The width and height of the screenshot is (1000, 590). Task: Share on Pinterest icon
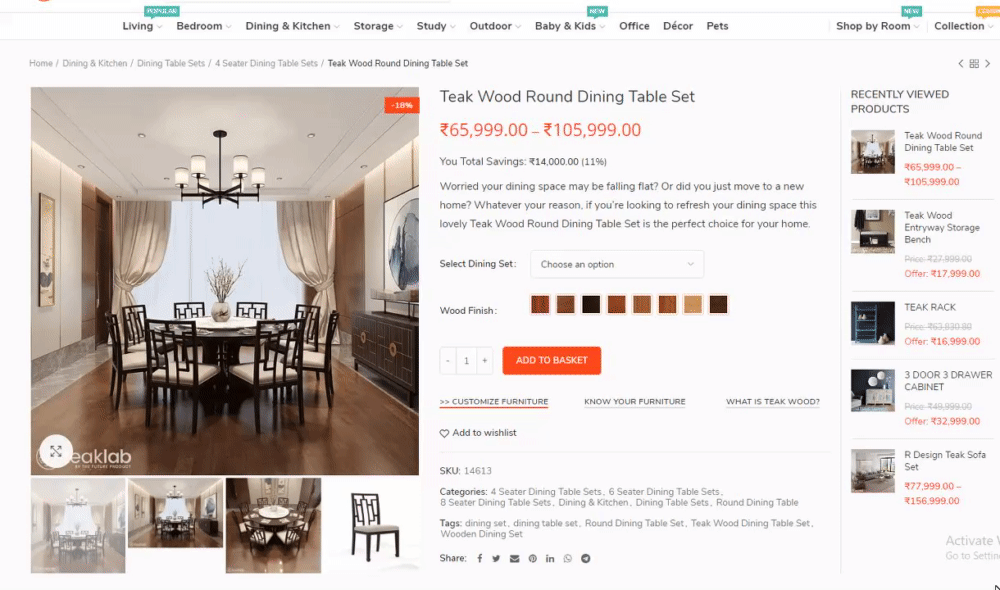click(533, 559)
